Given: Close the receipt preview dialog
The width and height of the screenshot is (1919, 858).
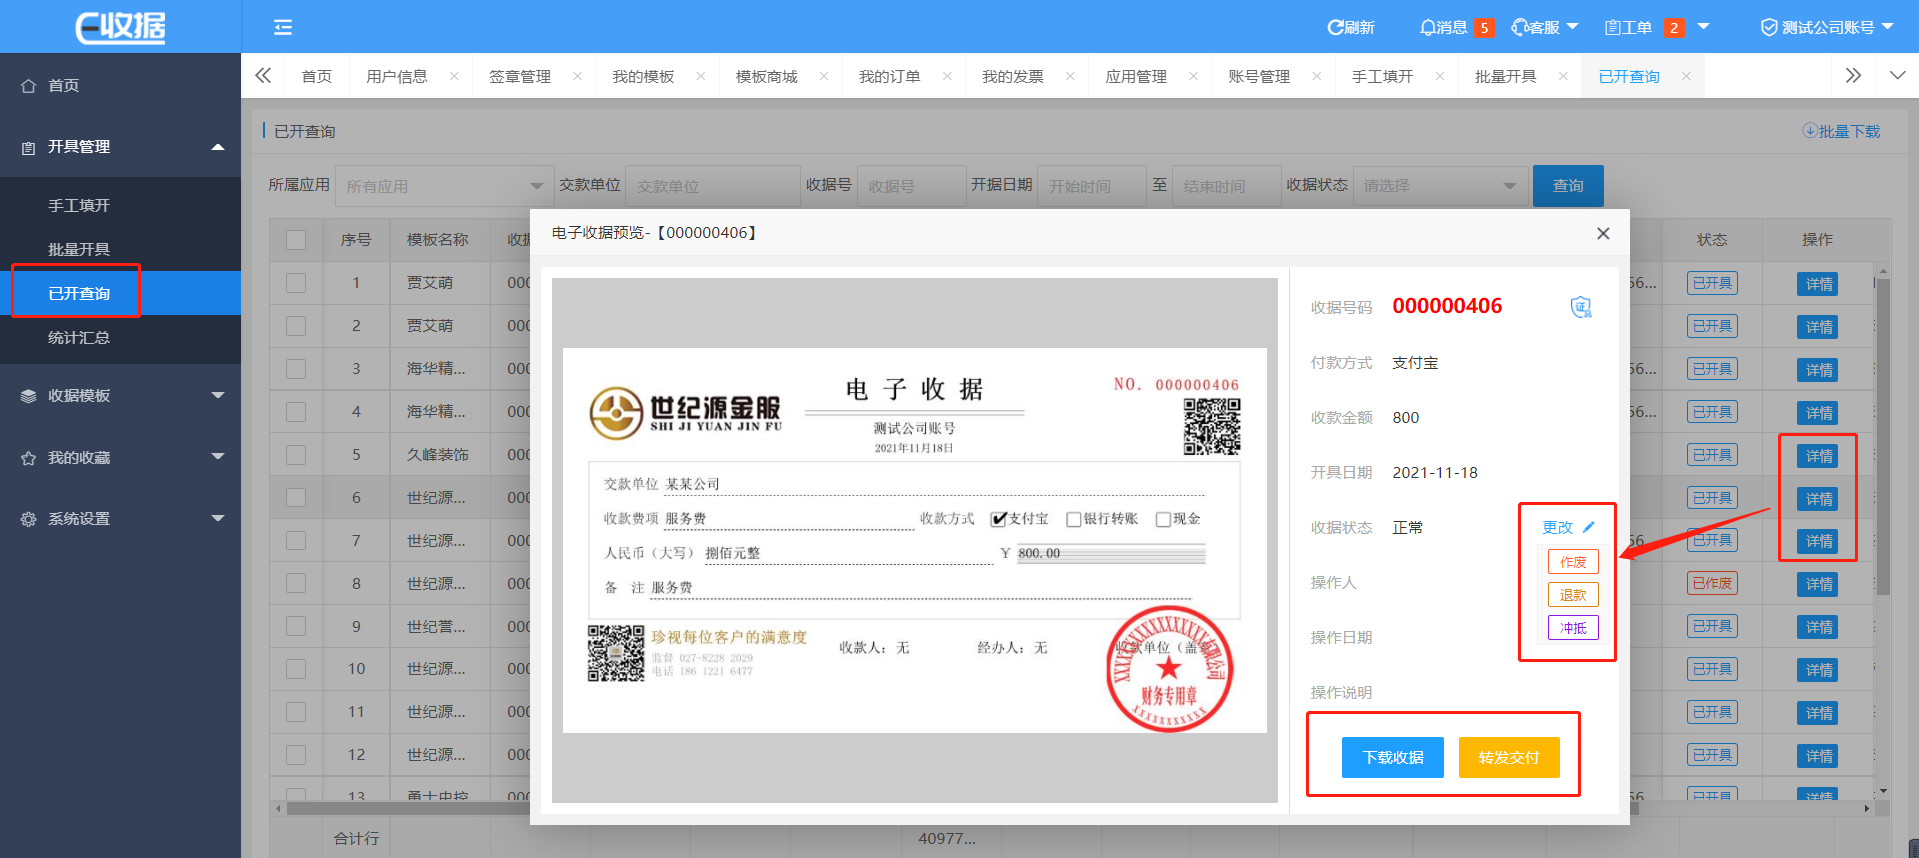Looking at the screenshot, I should 1603,233.
